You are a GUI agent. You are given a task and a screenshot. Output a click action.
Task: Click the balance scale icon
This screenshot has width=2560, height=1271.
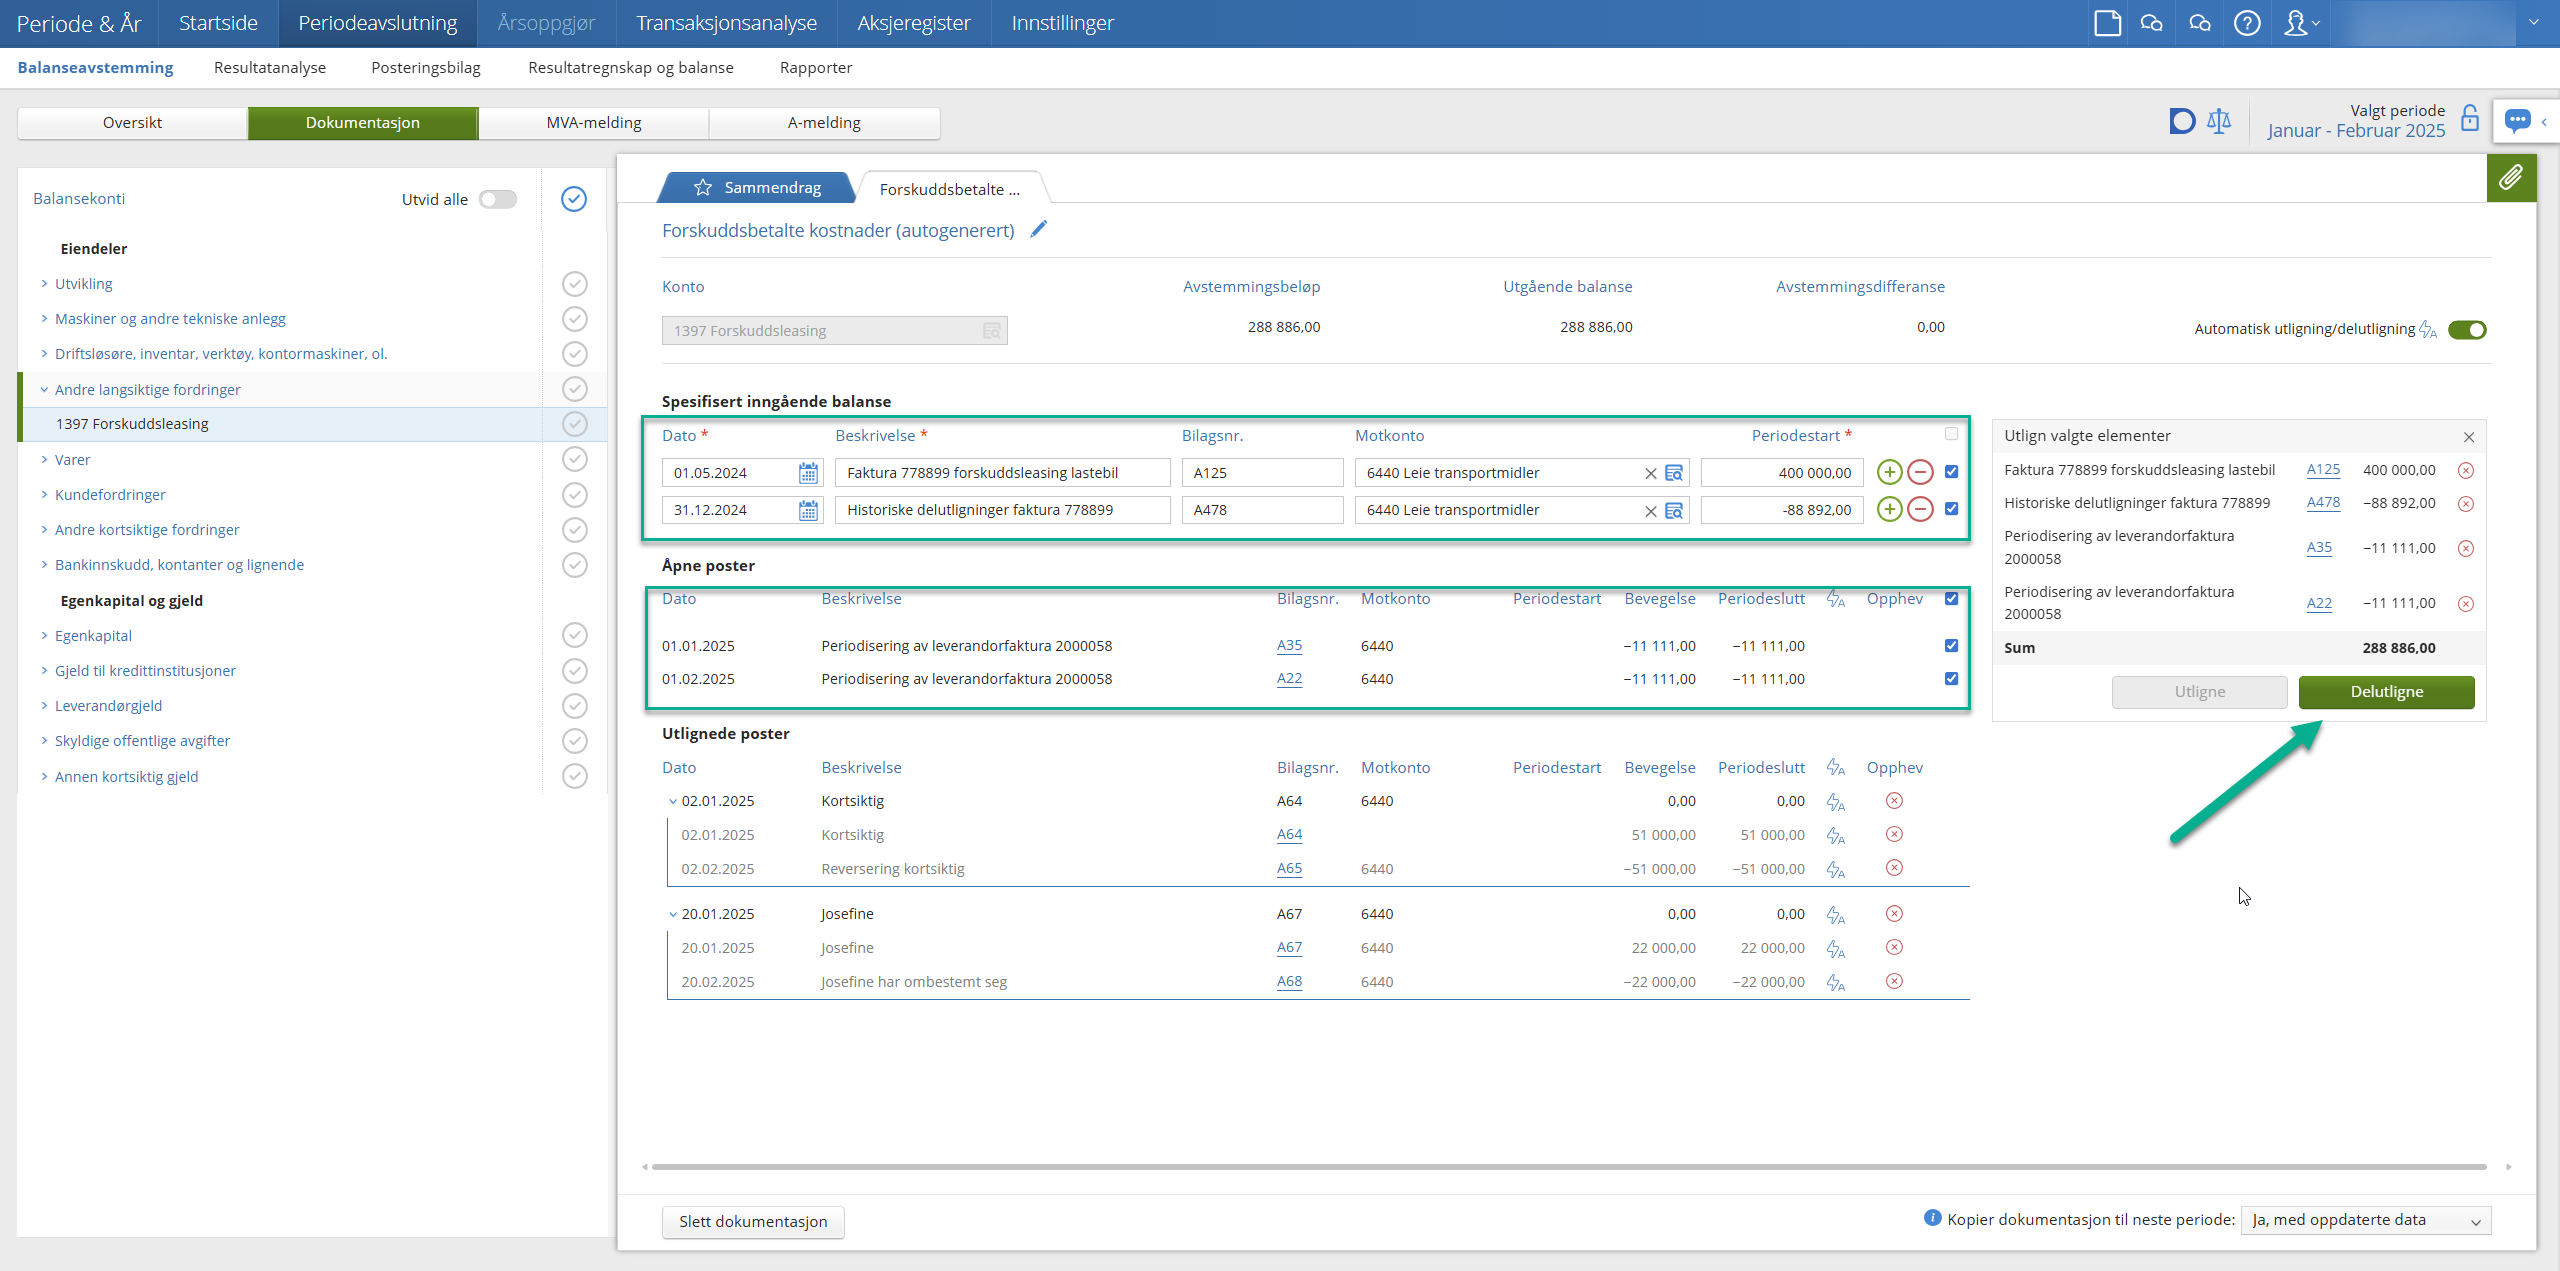tap(2219, 122)
